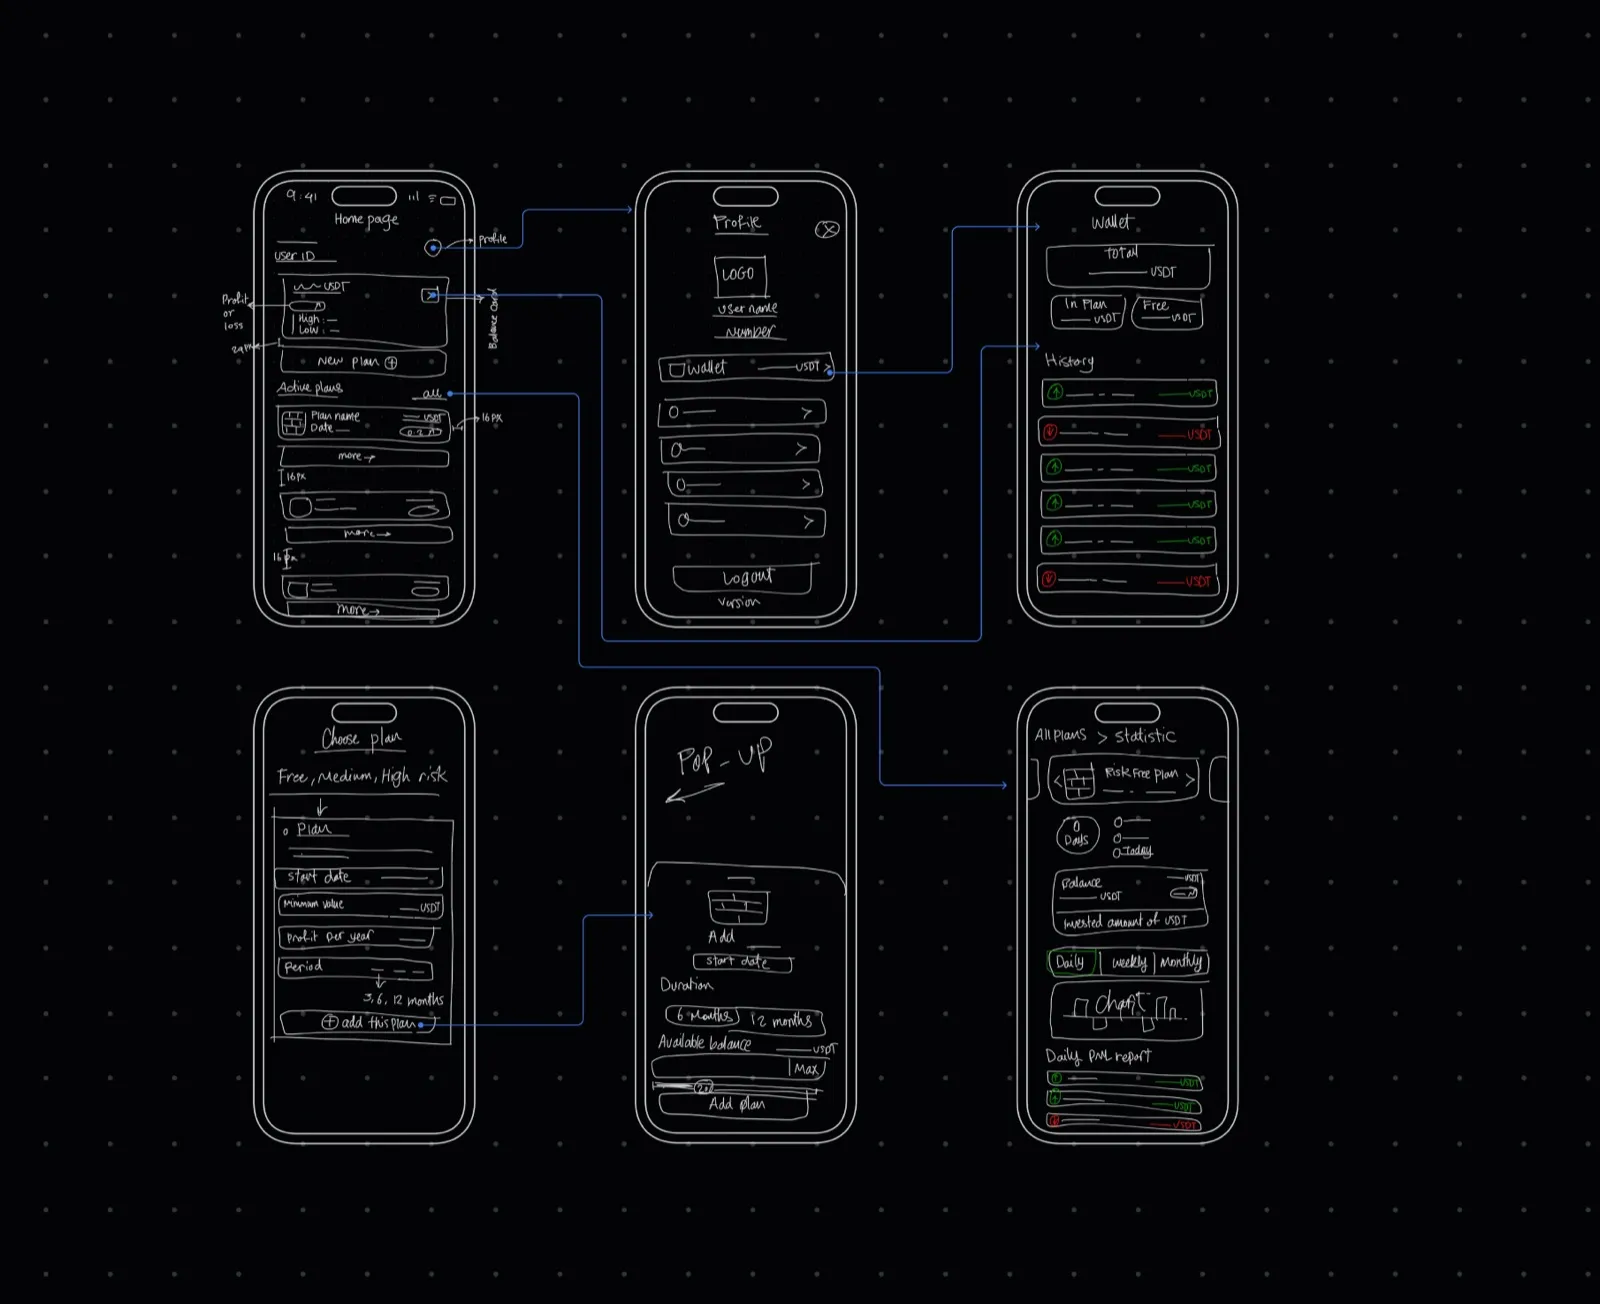Tap the brick icon in the Pop-up sheet
This screenshot has height=1304, width=1600.
coord(738,907)
